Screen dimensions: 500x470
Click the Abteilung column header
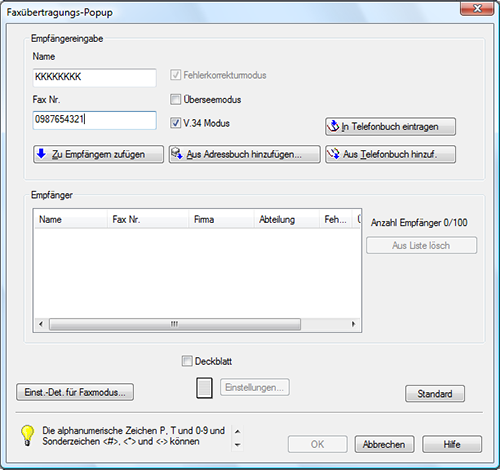(x=287, y=219)
